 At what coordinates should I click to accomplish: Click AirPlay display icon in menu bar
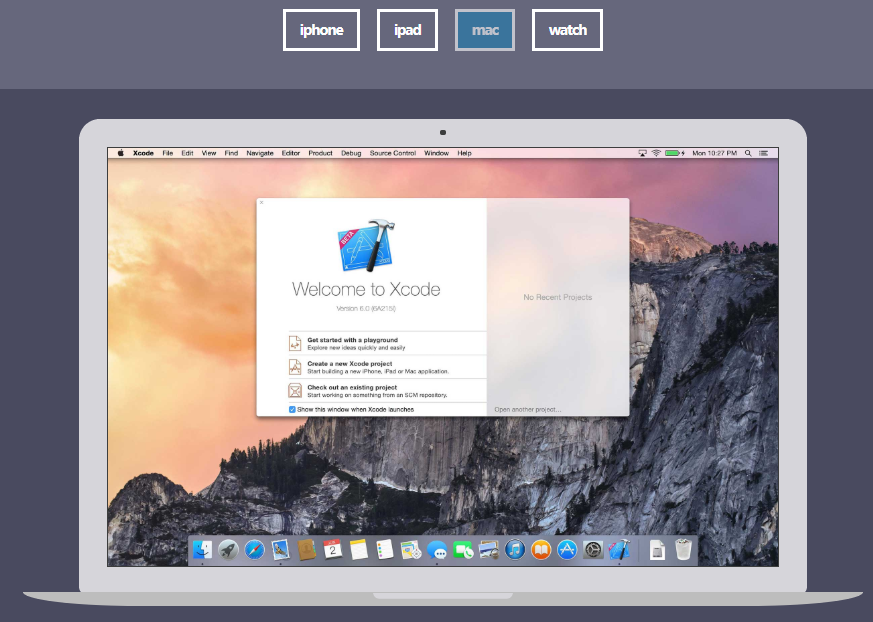(x=642, y=153)
